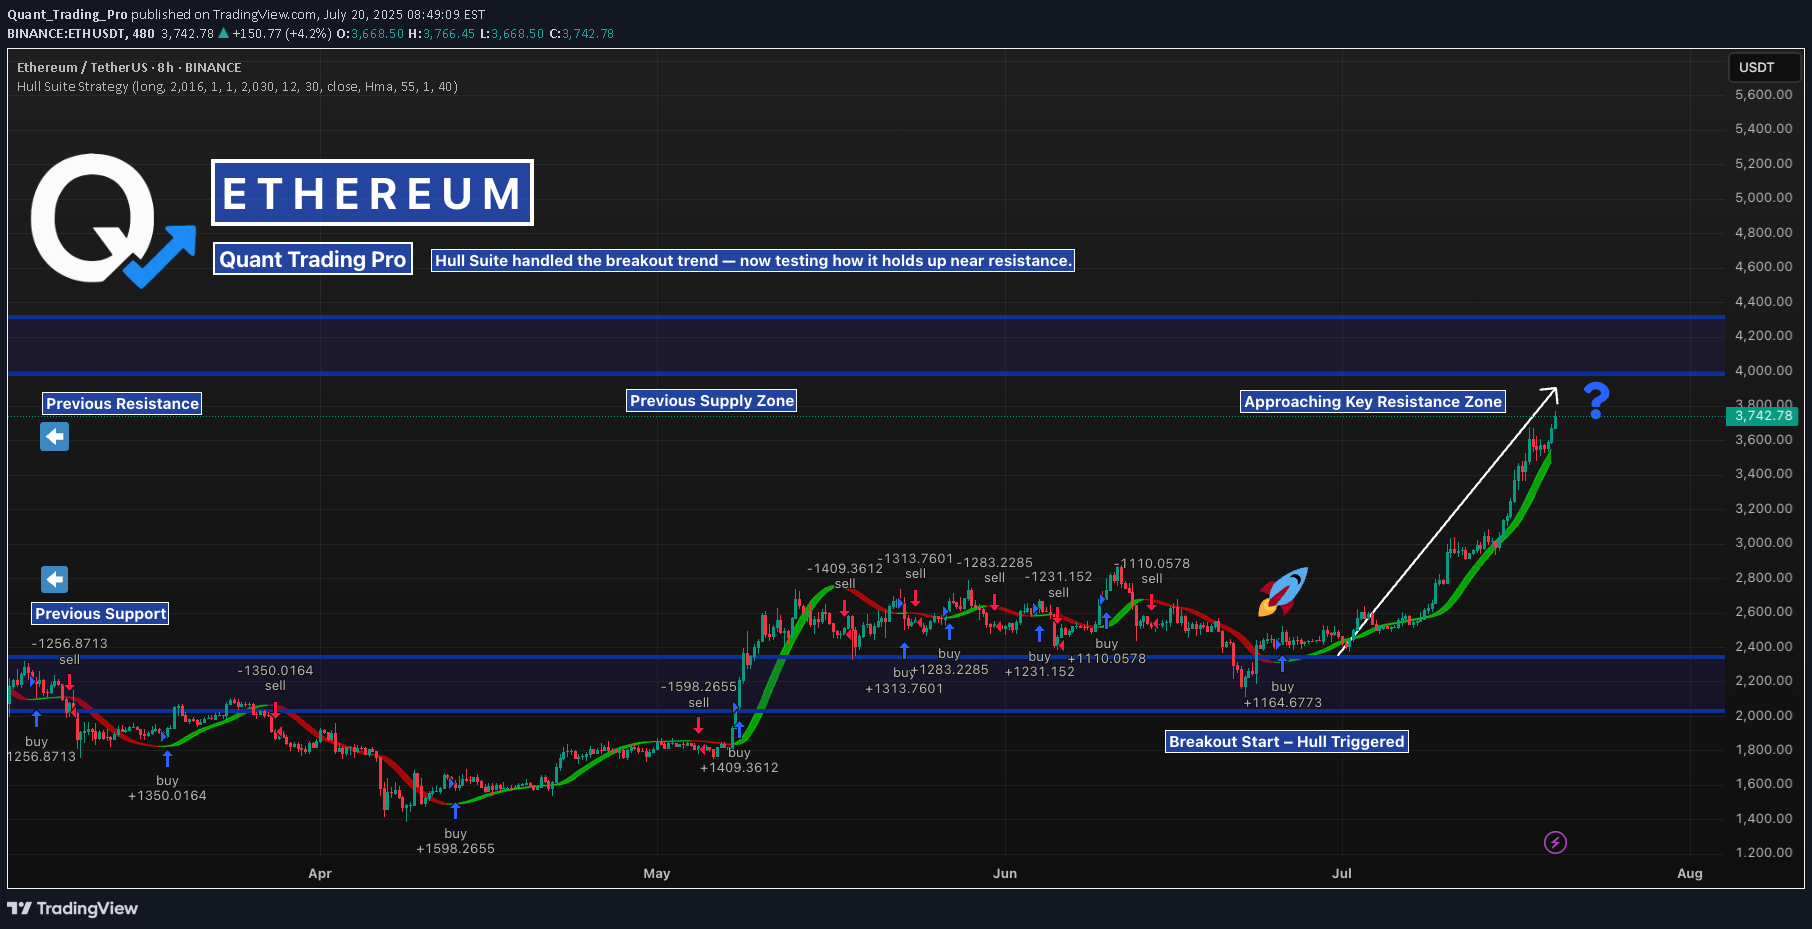Open the USDT currency selector
Viewport: 1812px width, 929px height.
(1764, 67)
